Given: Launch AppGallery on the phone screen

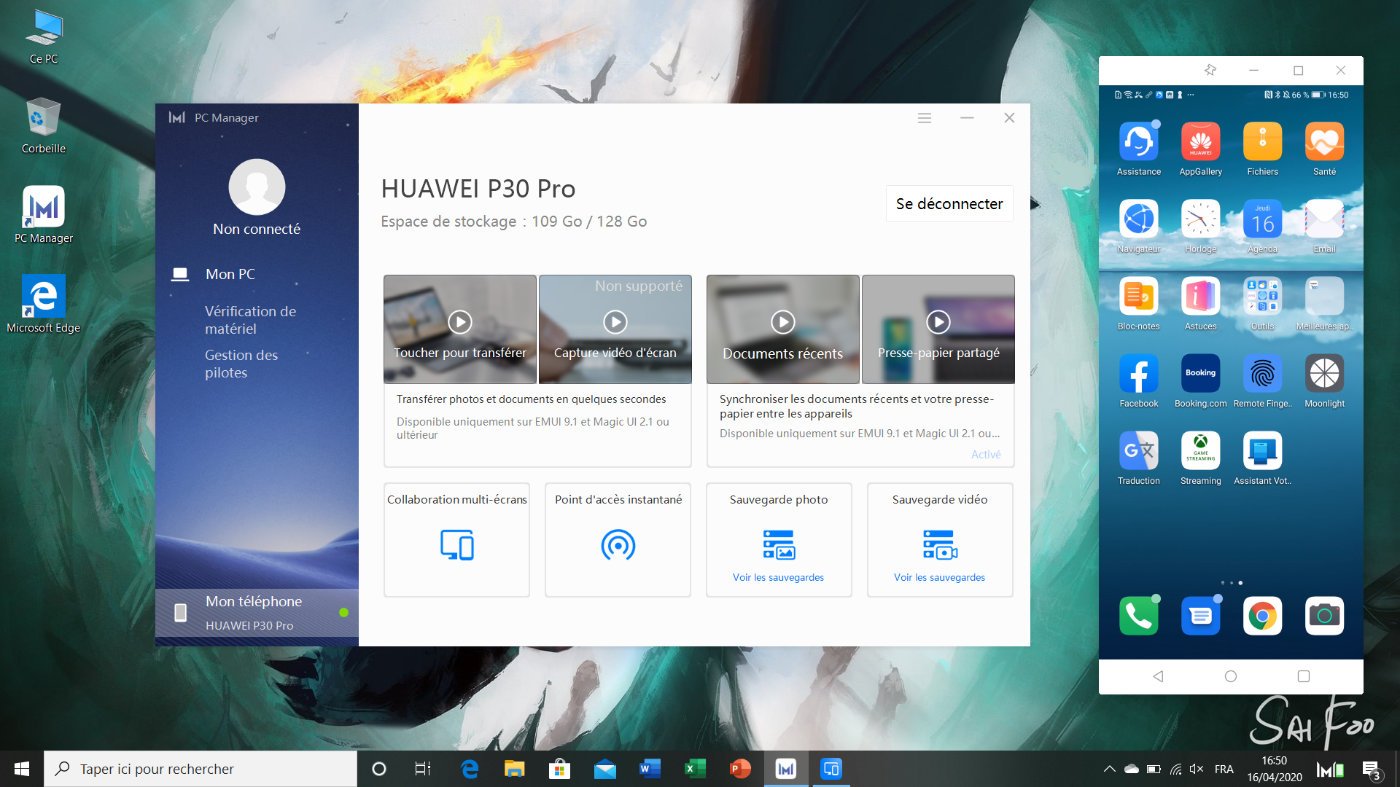Looking at the screenshot, I should pyautogui.click(x=1200, y=143).
